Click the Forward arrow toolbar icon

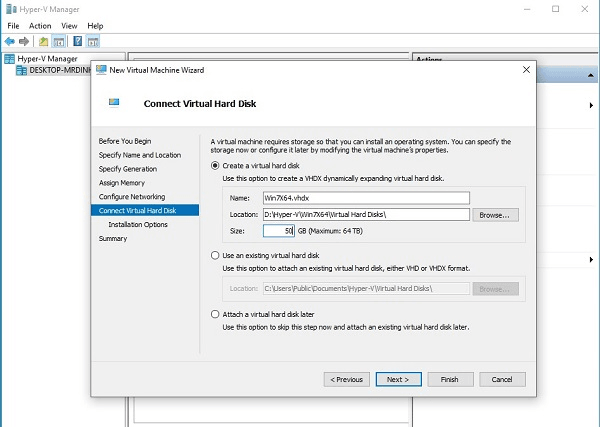[x=24, y=41]
